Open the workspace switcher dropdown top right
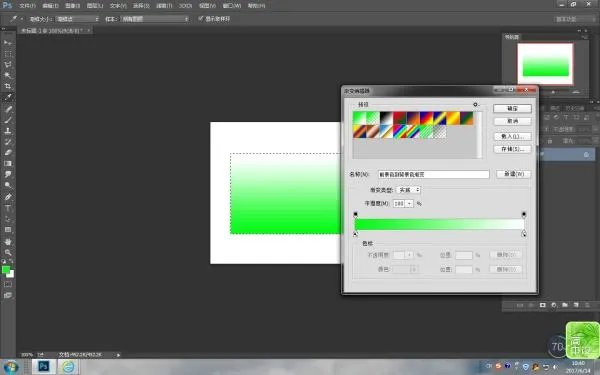Image resolution: width=600 pixels, height=375 pixels. (x=575, y=19)
